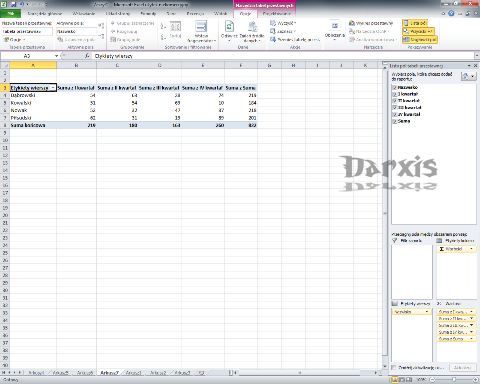The image size is (480, 384).
Task: Open the Name Box dropdown arrow
Action: 56,56
